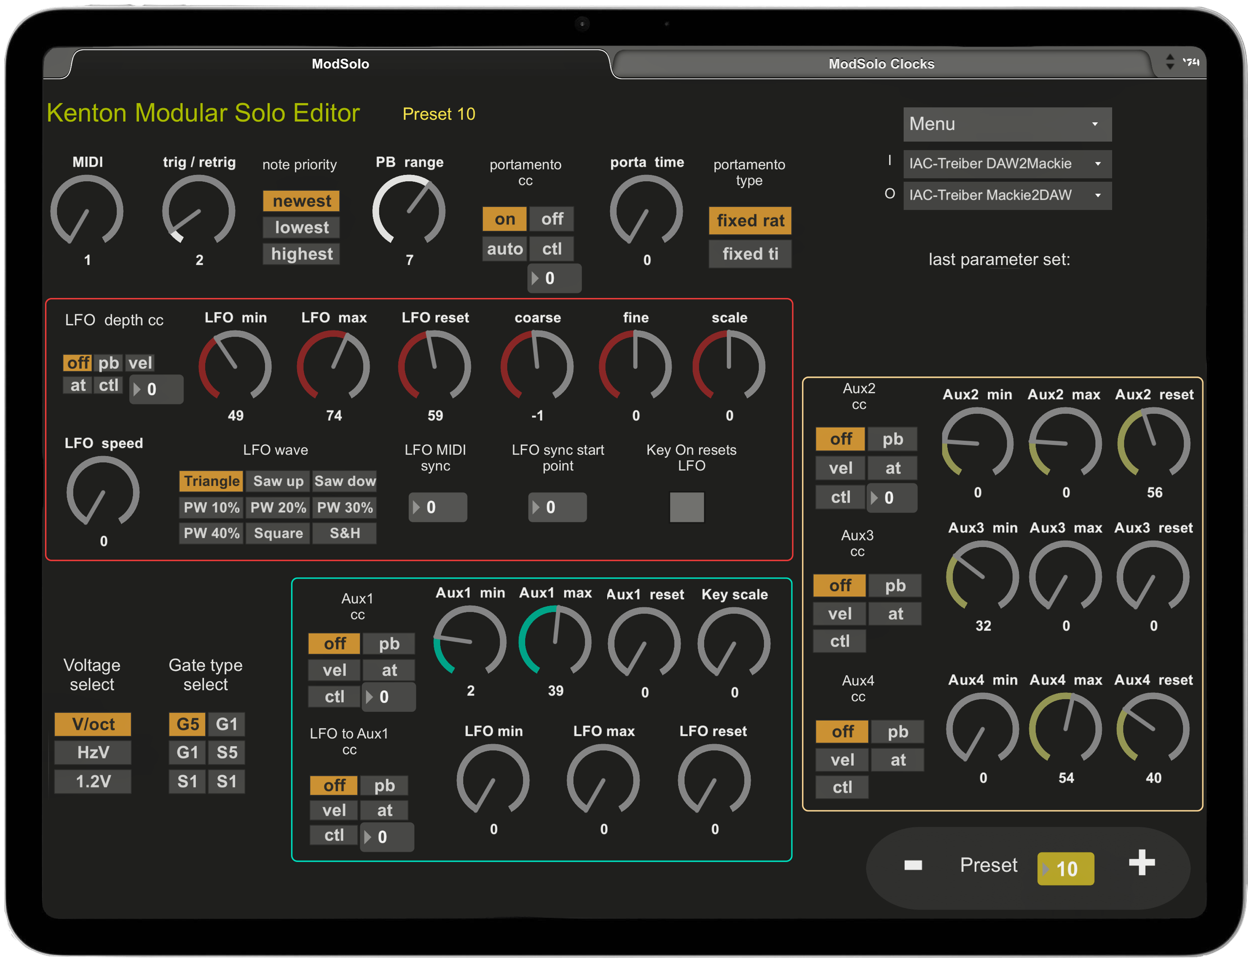Open the IAC-Treiber DAW2Mackie input dropdown
The height and width of the screenshot is (961, 1253).
(1006, 164)
